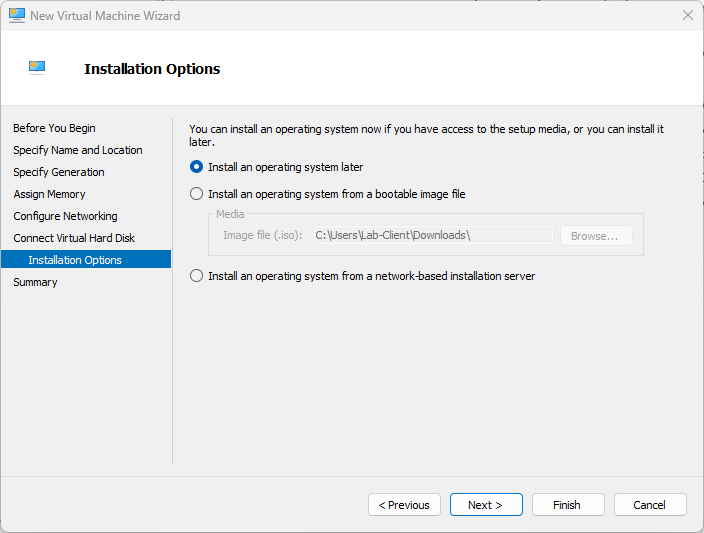Select Install an operating system later

point(197,167)
